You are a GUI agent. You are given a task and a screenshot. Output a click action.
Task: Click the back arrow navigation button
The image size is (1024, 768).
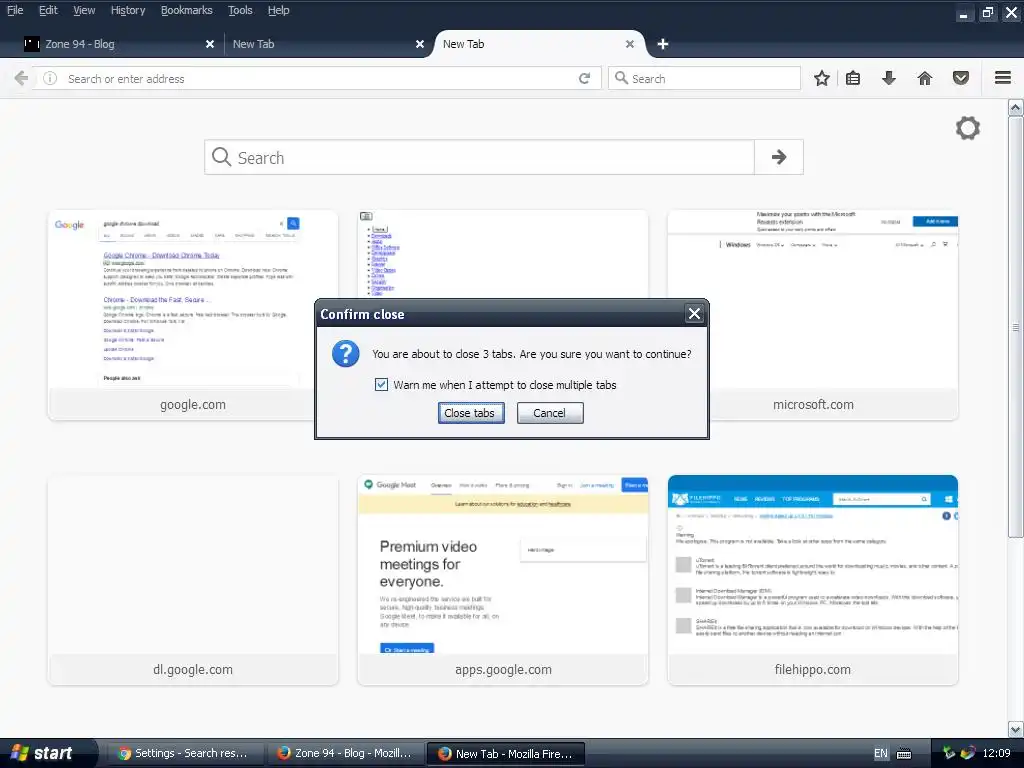(21, 78)
